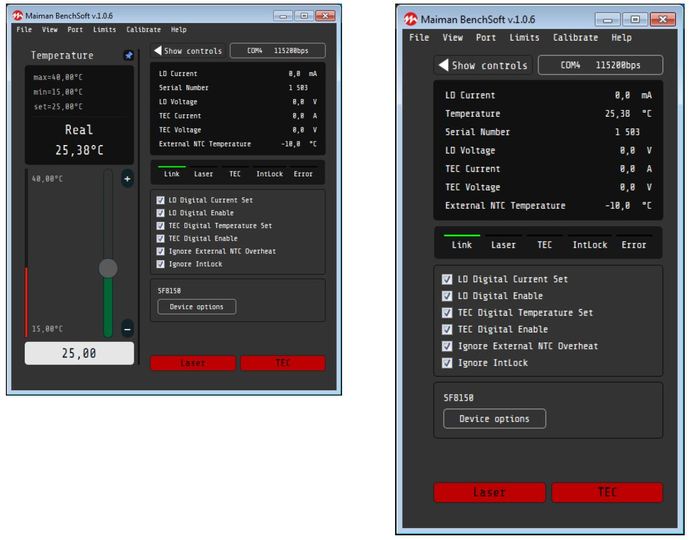
Task: Click Laser status indicator in right window
Action: (503, 243)
